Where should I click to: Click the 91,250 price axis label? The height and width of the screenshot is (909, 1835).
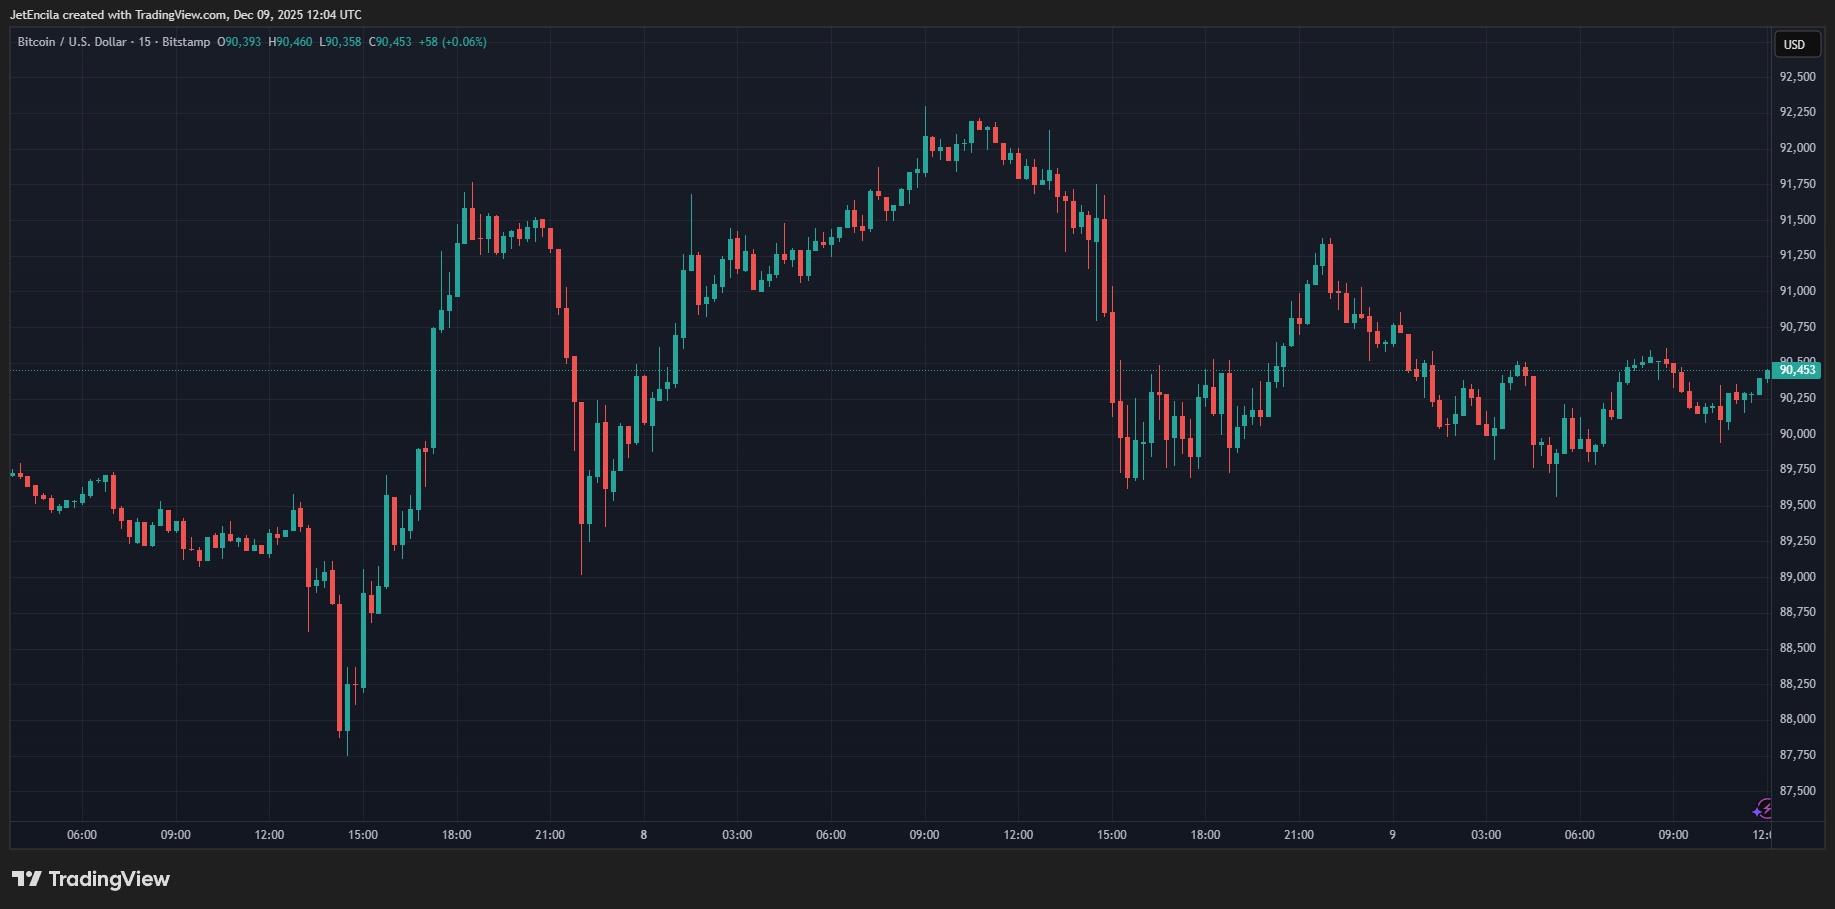click(1797, 255)
